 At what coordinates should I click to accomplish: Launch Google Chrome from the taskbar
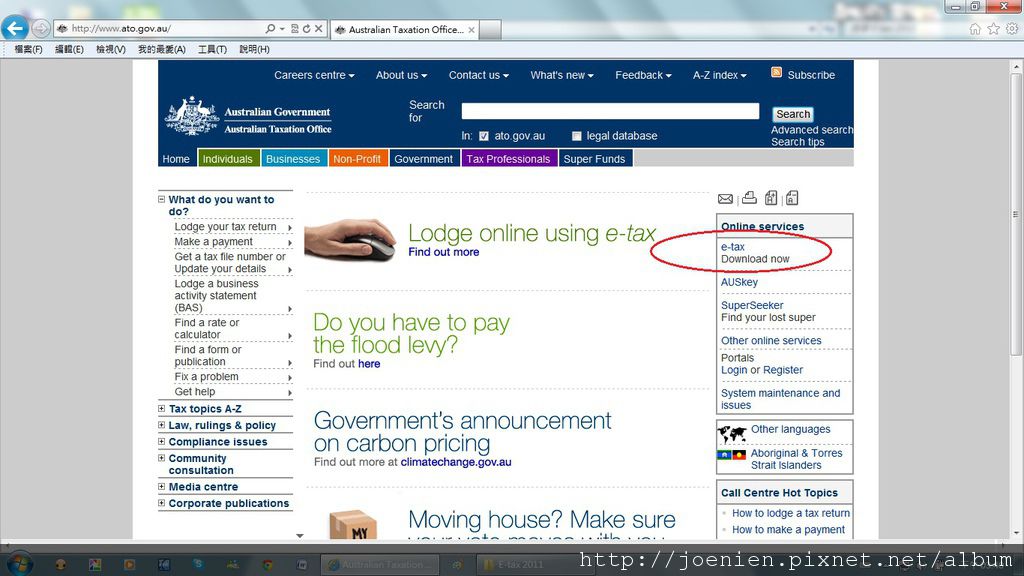(x=267, y=564)
